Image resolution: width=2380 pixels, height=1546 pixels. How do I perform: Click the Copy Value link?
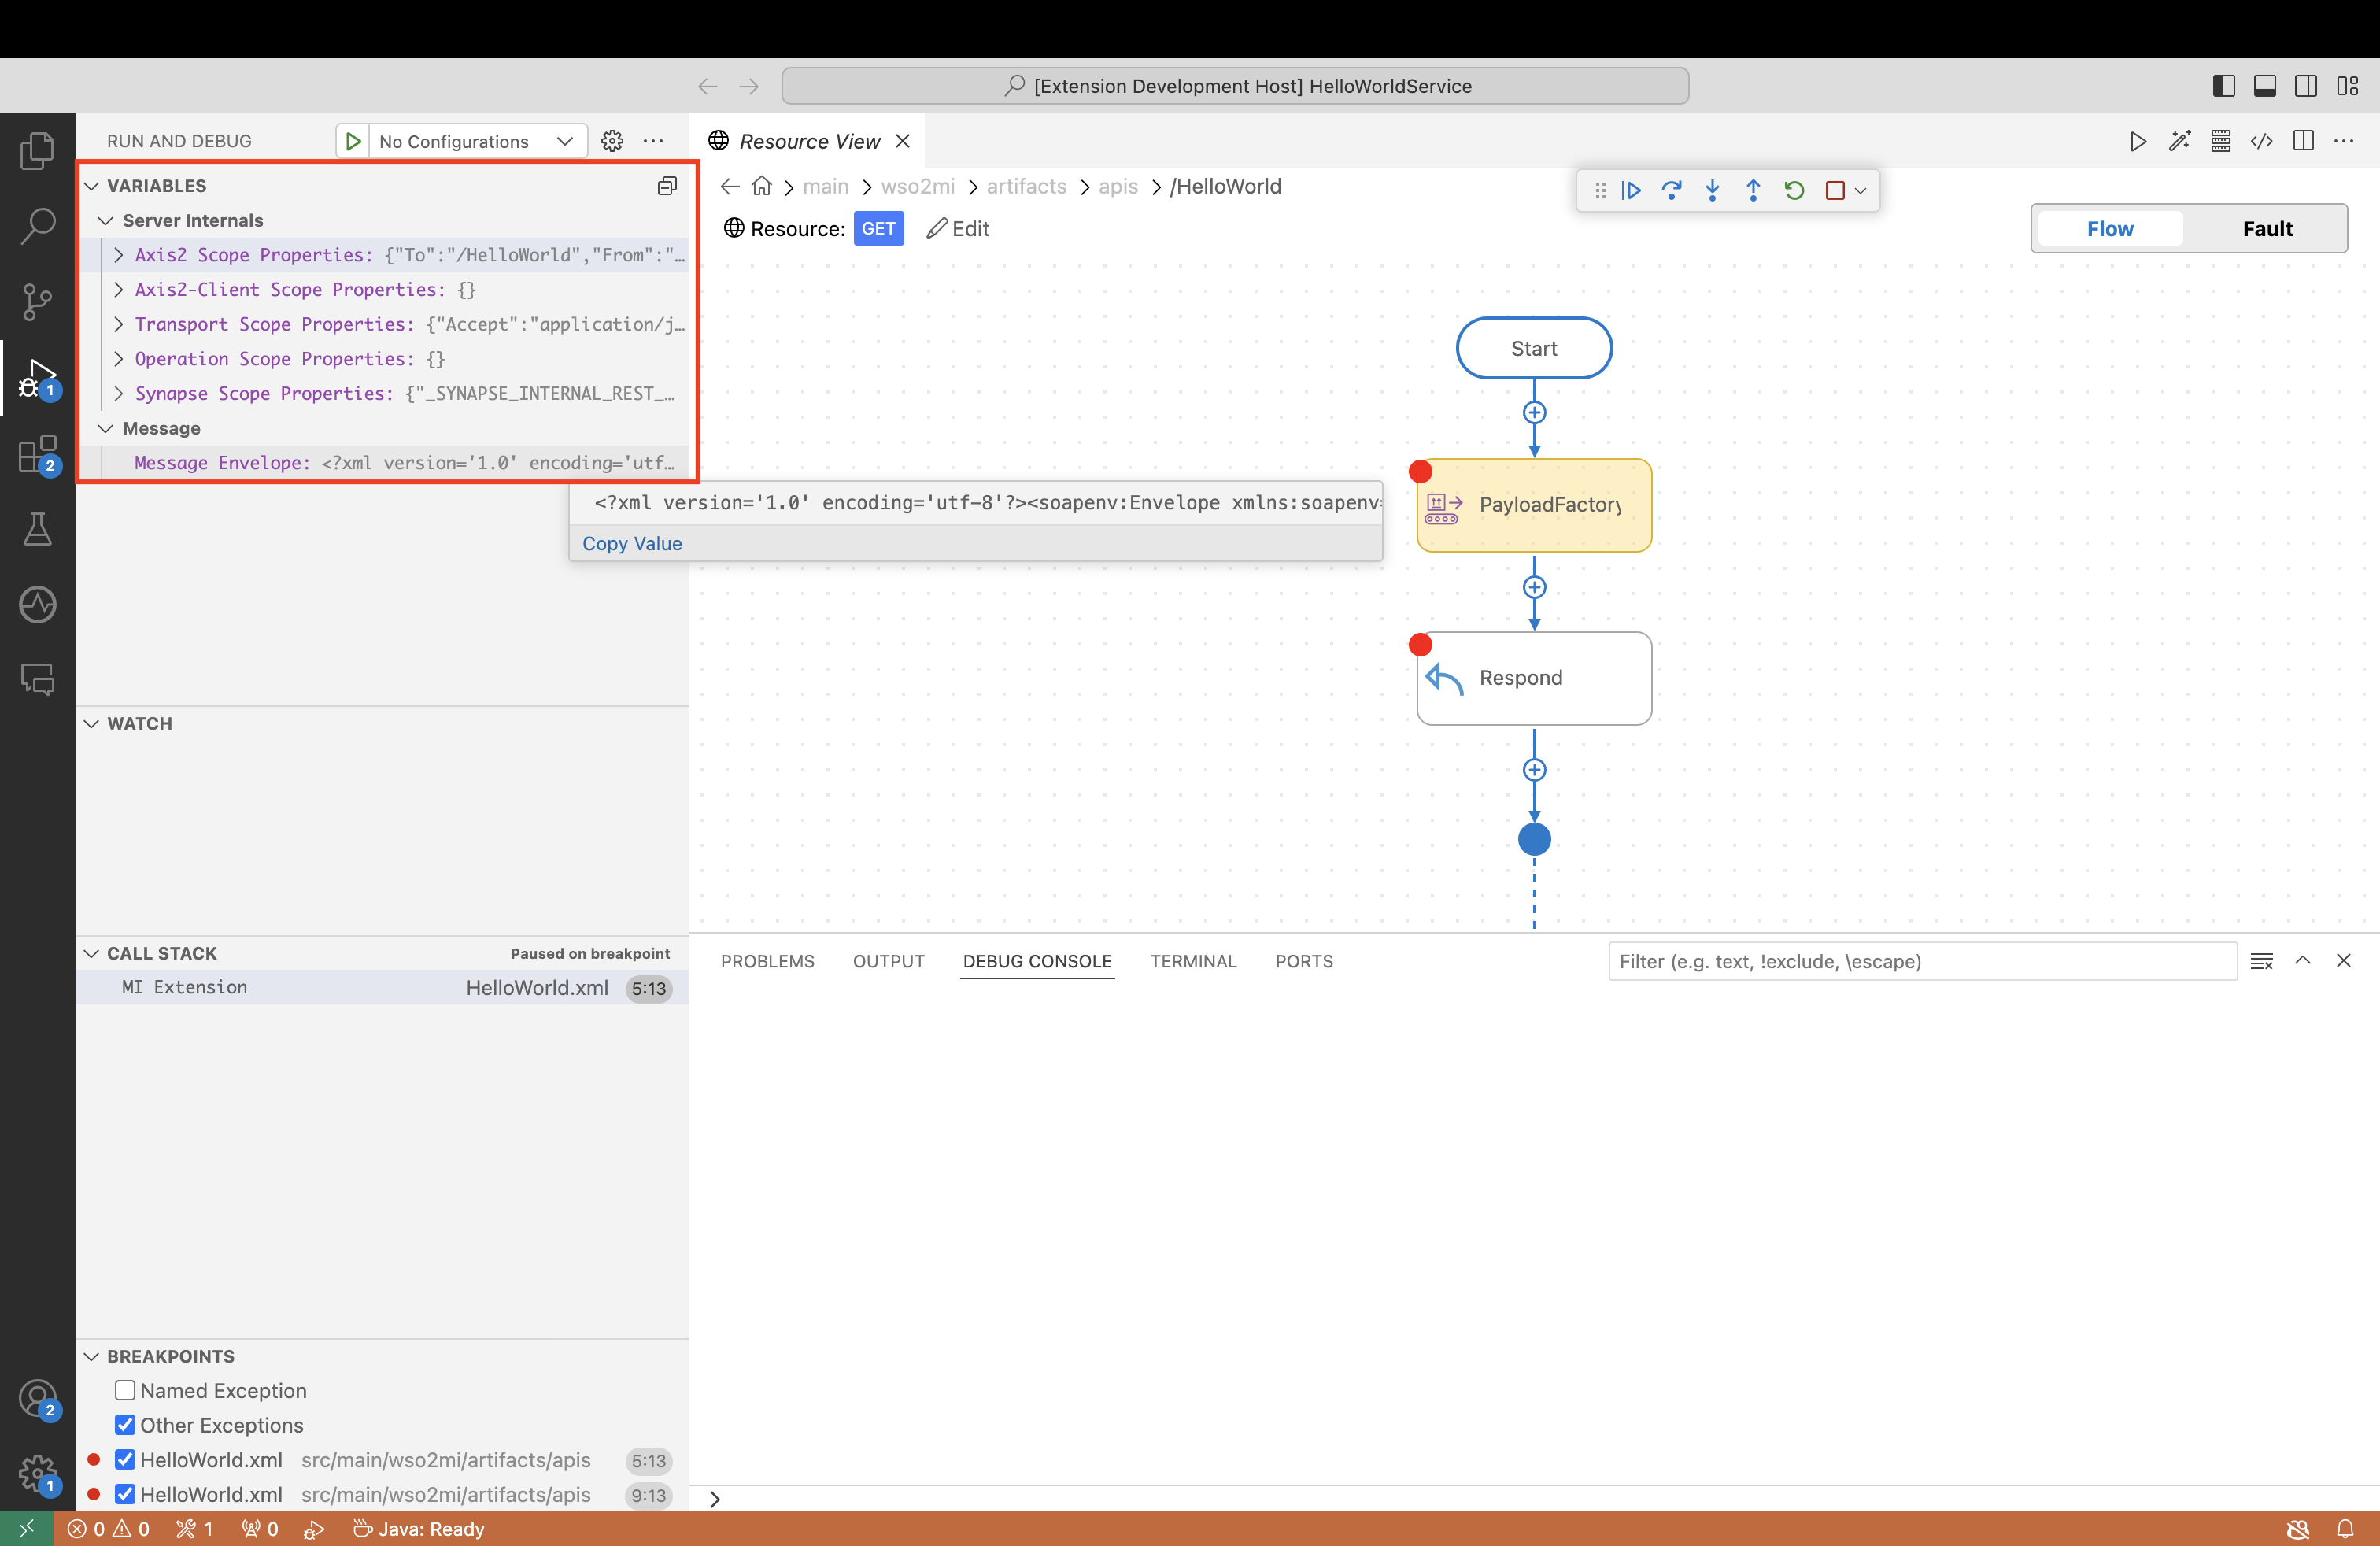tap(632, 544)
